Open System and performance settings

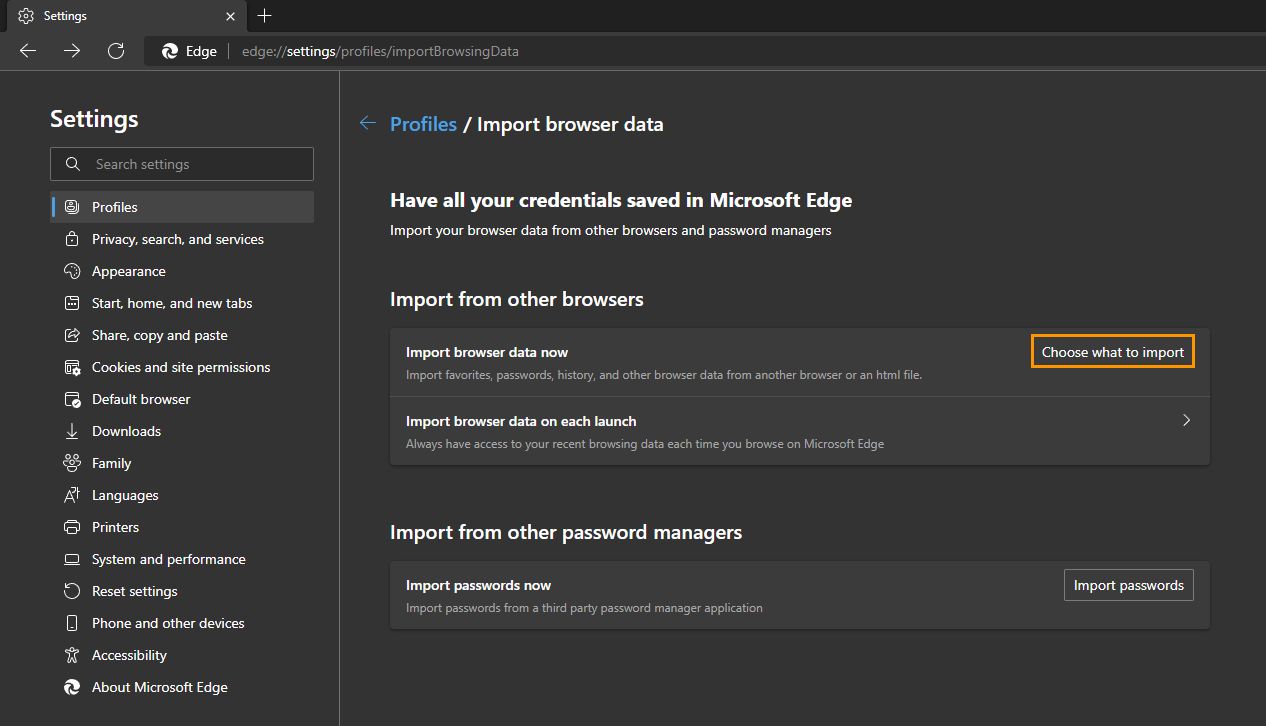pyautogui.click(x=182, y=559)
